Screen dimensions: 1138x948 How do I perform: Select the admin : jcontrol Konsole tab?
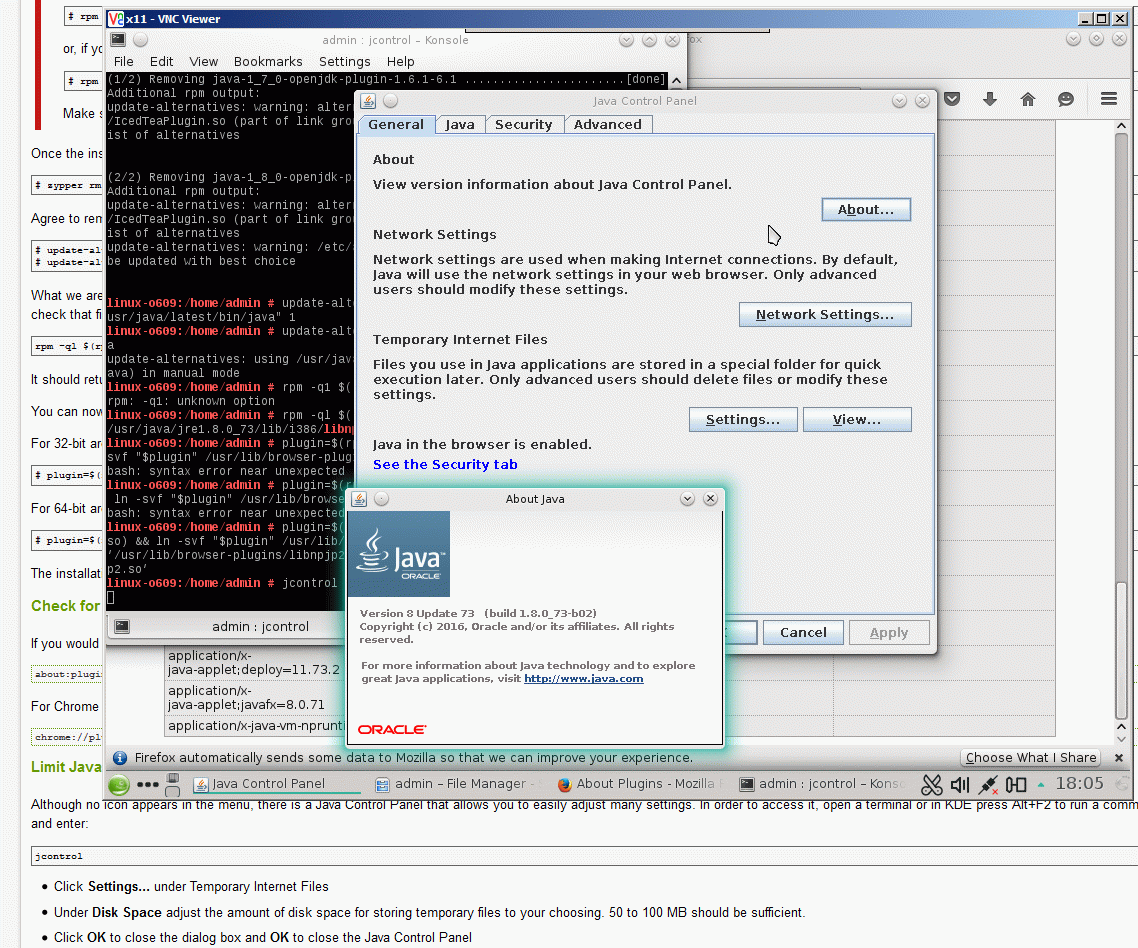click(x=260, y=626)
